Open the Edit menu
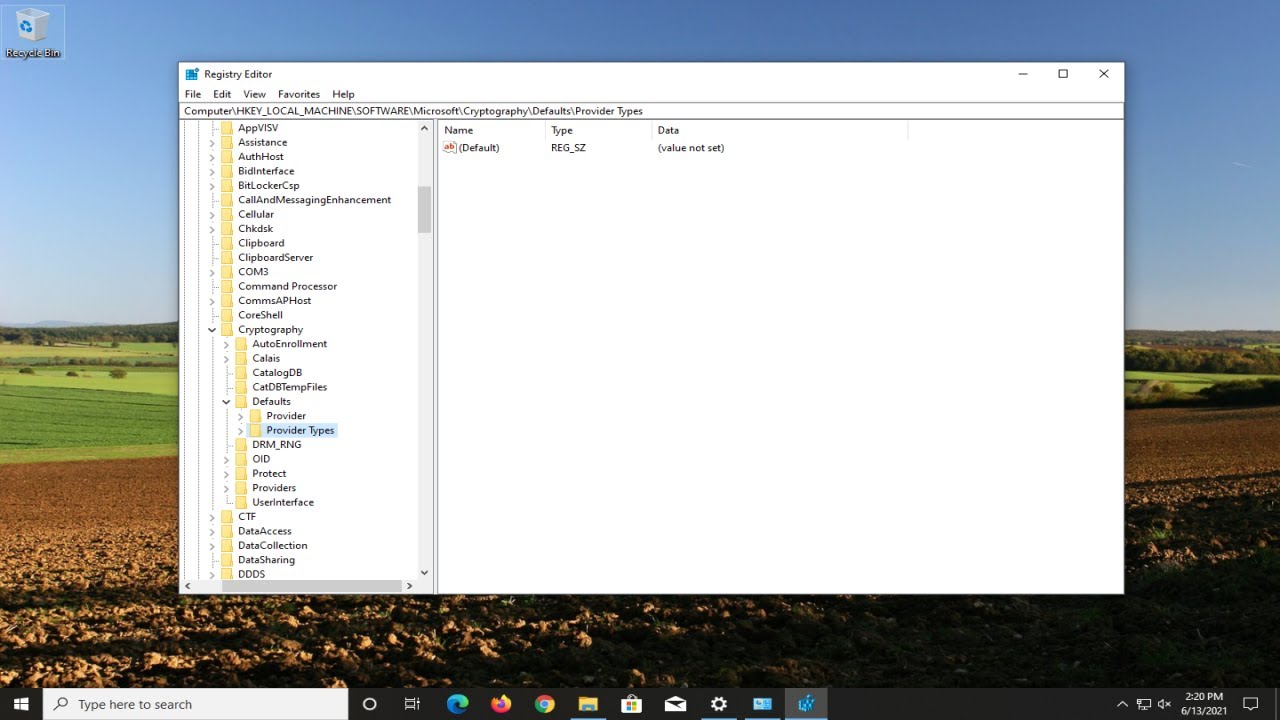Image resolution: width=1280 pixels, height=720 pixels. pyautogui.click(x=222, y=94)
